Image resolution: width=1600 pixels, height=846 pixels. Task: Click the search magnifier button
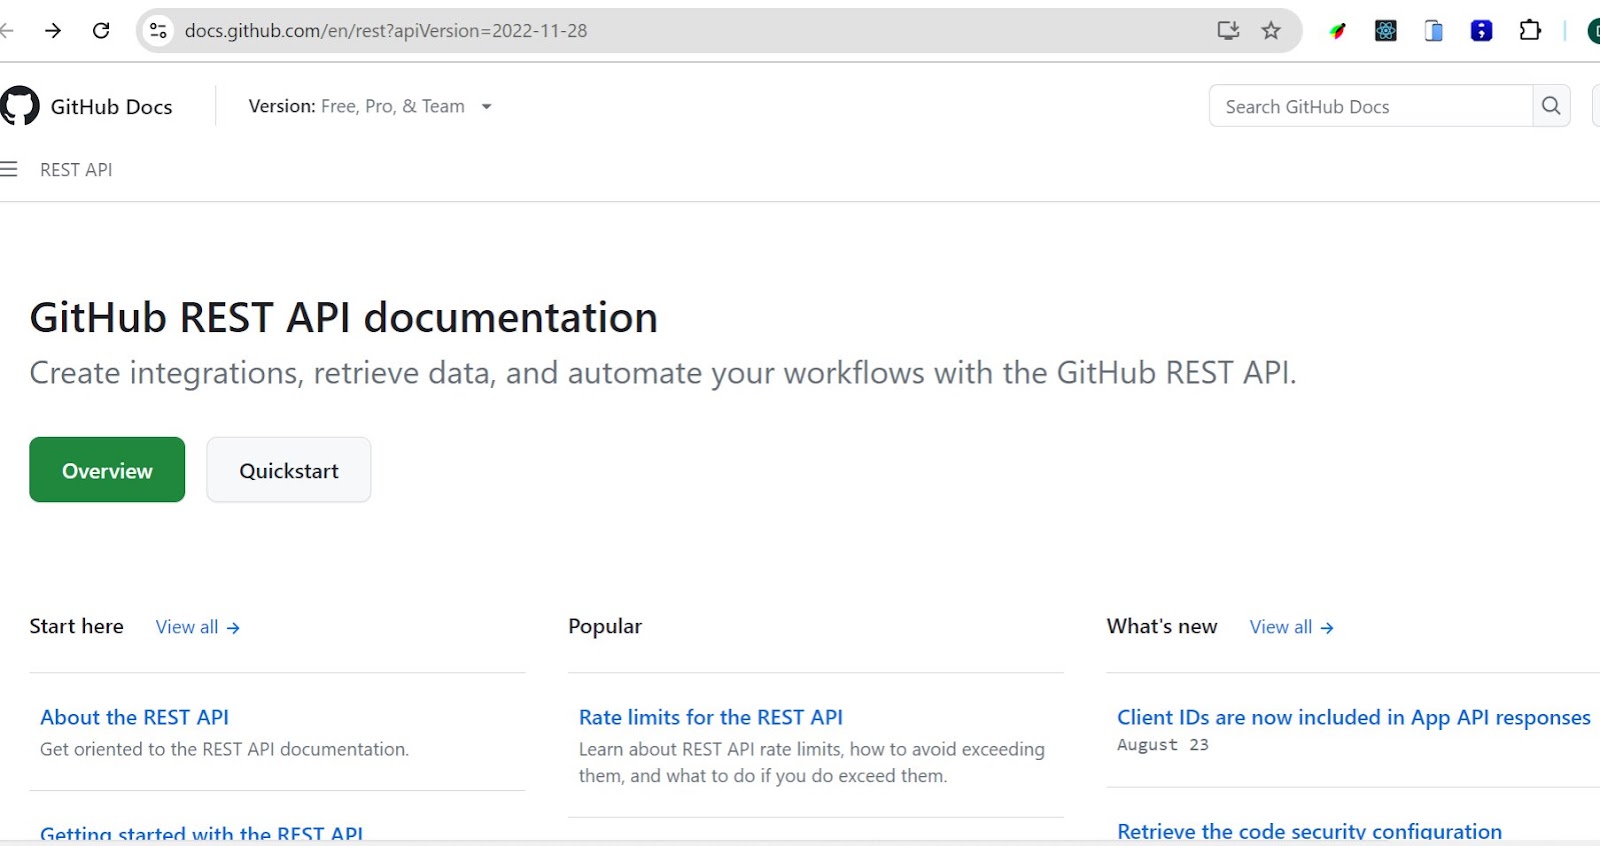[x=1551, y=106]
